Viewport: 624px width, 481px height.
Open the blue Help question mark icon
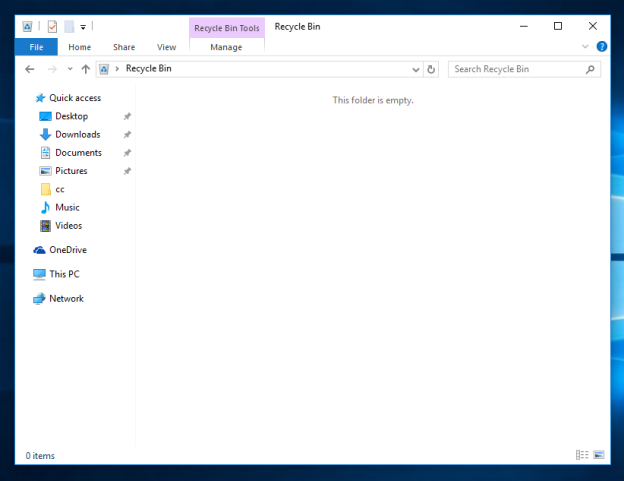pyautogui.click(x=602, y=47)
